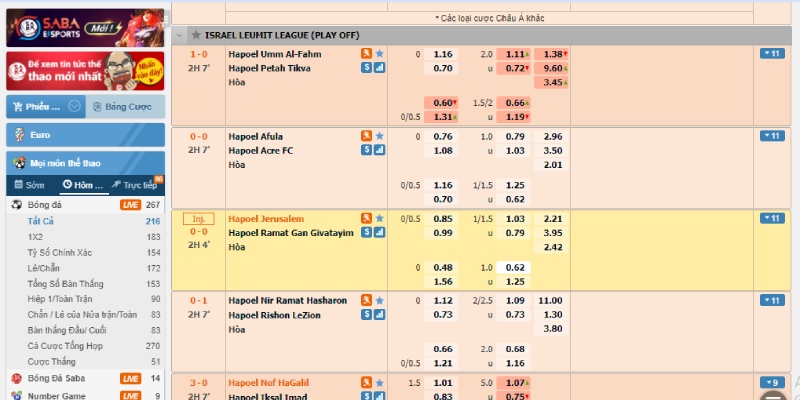The width and height of the screenshot is (800, 400).
Task: Toggle the favorite star for Hapoel Afula match
Action: (x=379, y=136)
